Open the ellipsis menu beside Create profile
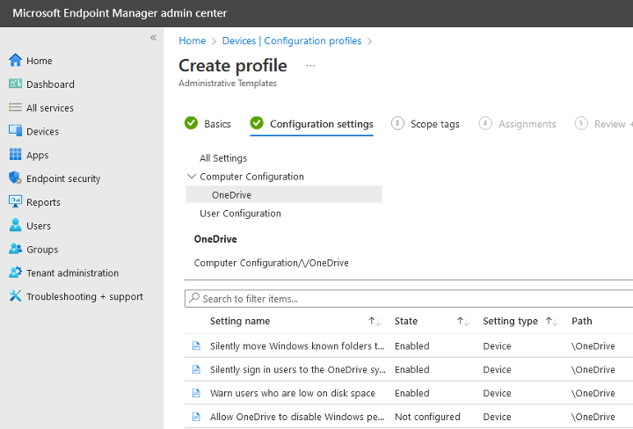Screen dimensions: 633x429 pos(310,65)
